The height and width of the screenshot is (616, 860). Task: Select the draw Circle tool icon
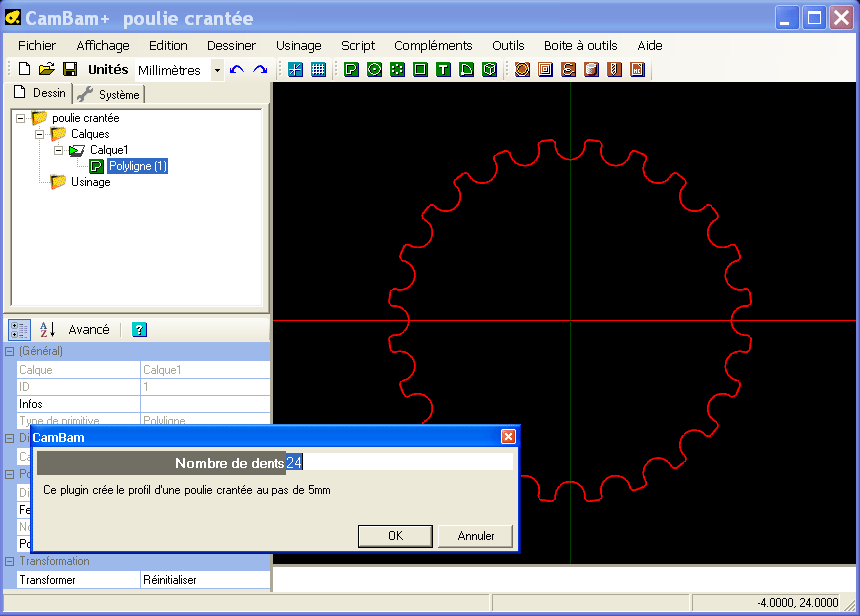[374, 69]
